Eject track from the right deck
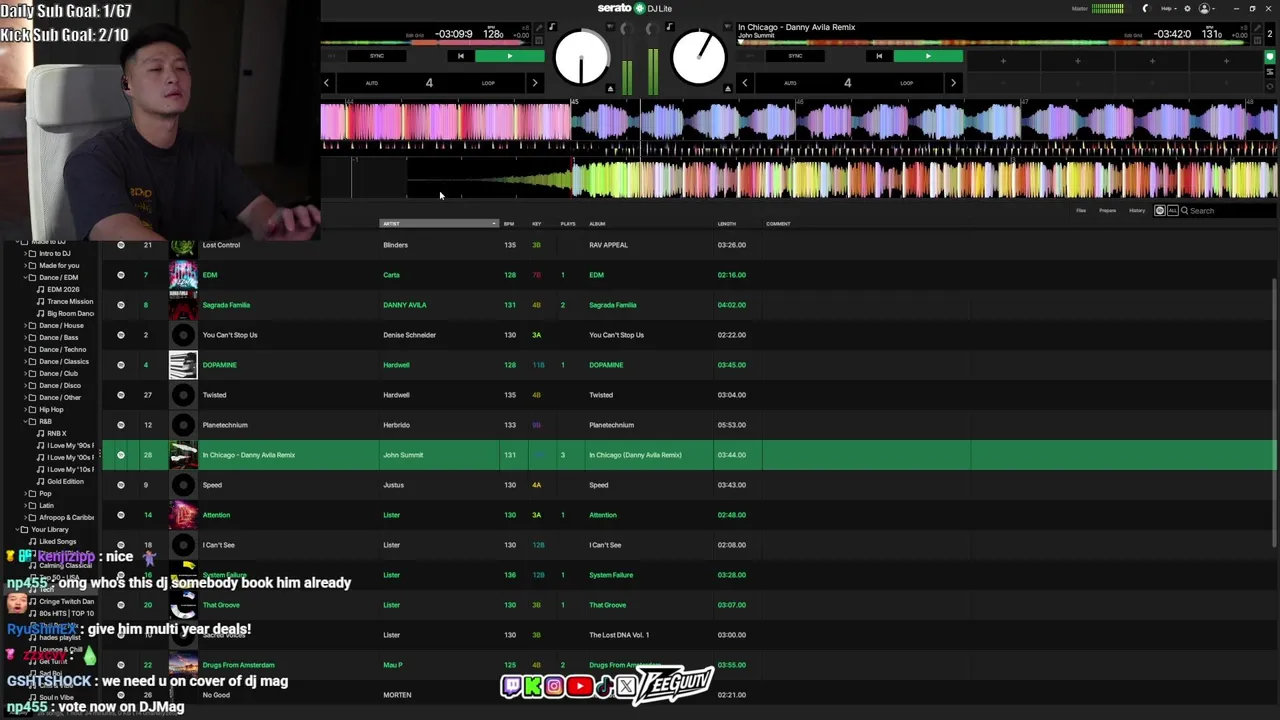 [x=728, y=89]
